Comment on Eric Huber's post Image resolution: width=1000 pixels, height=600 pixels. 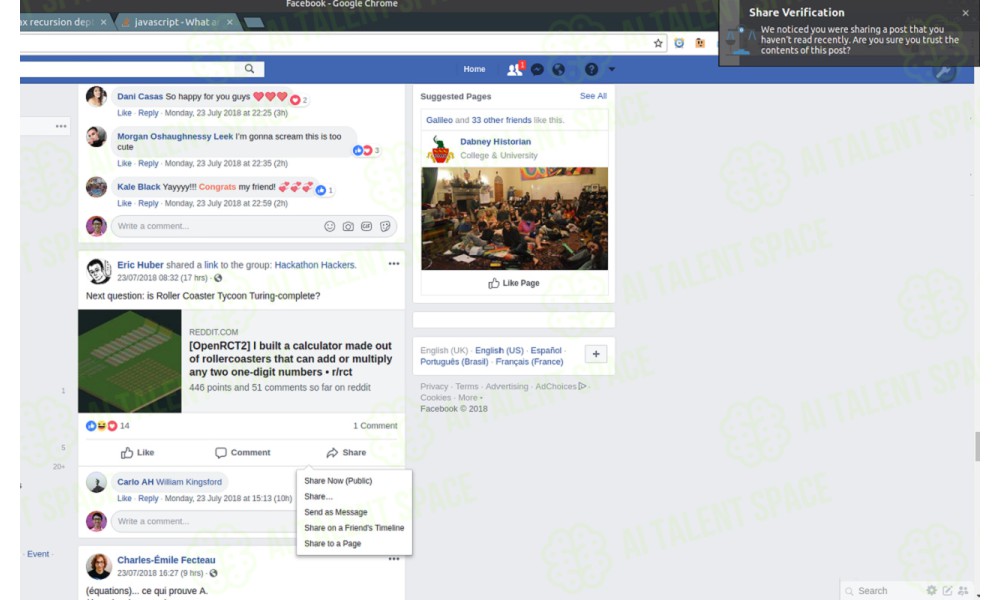click(243, 453)
